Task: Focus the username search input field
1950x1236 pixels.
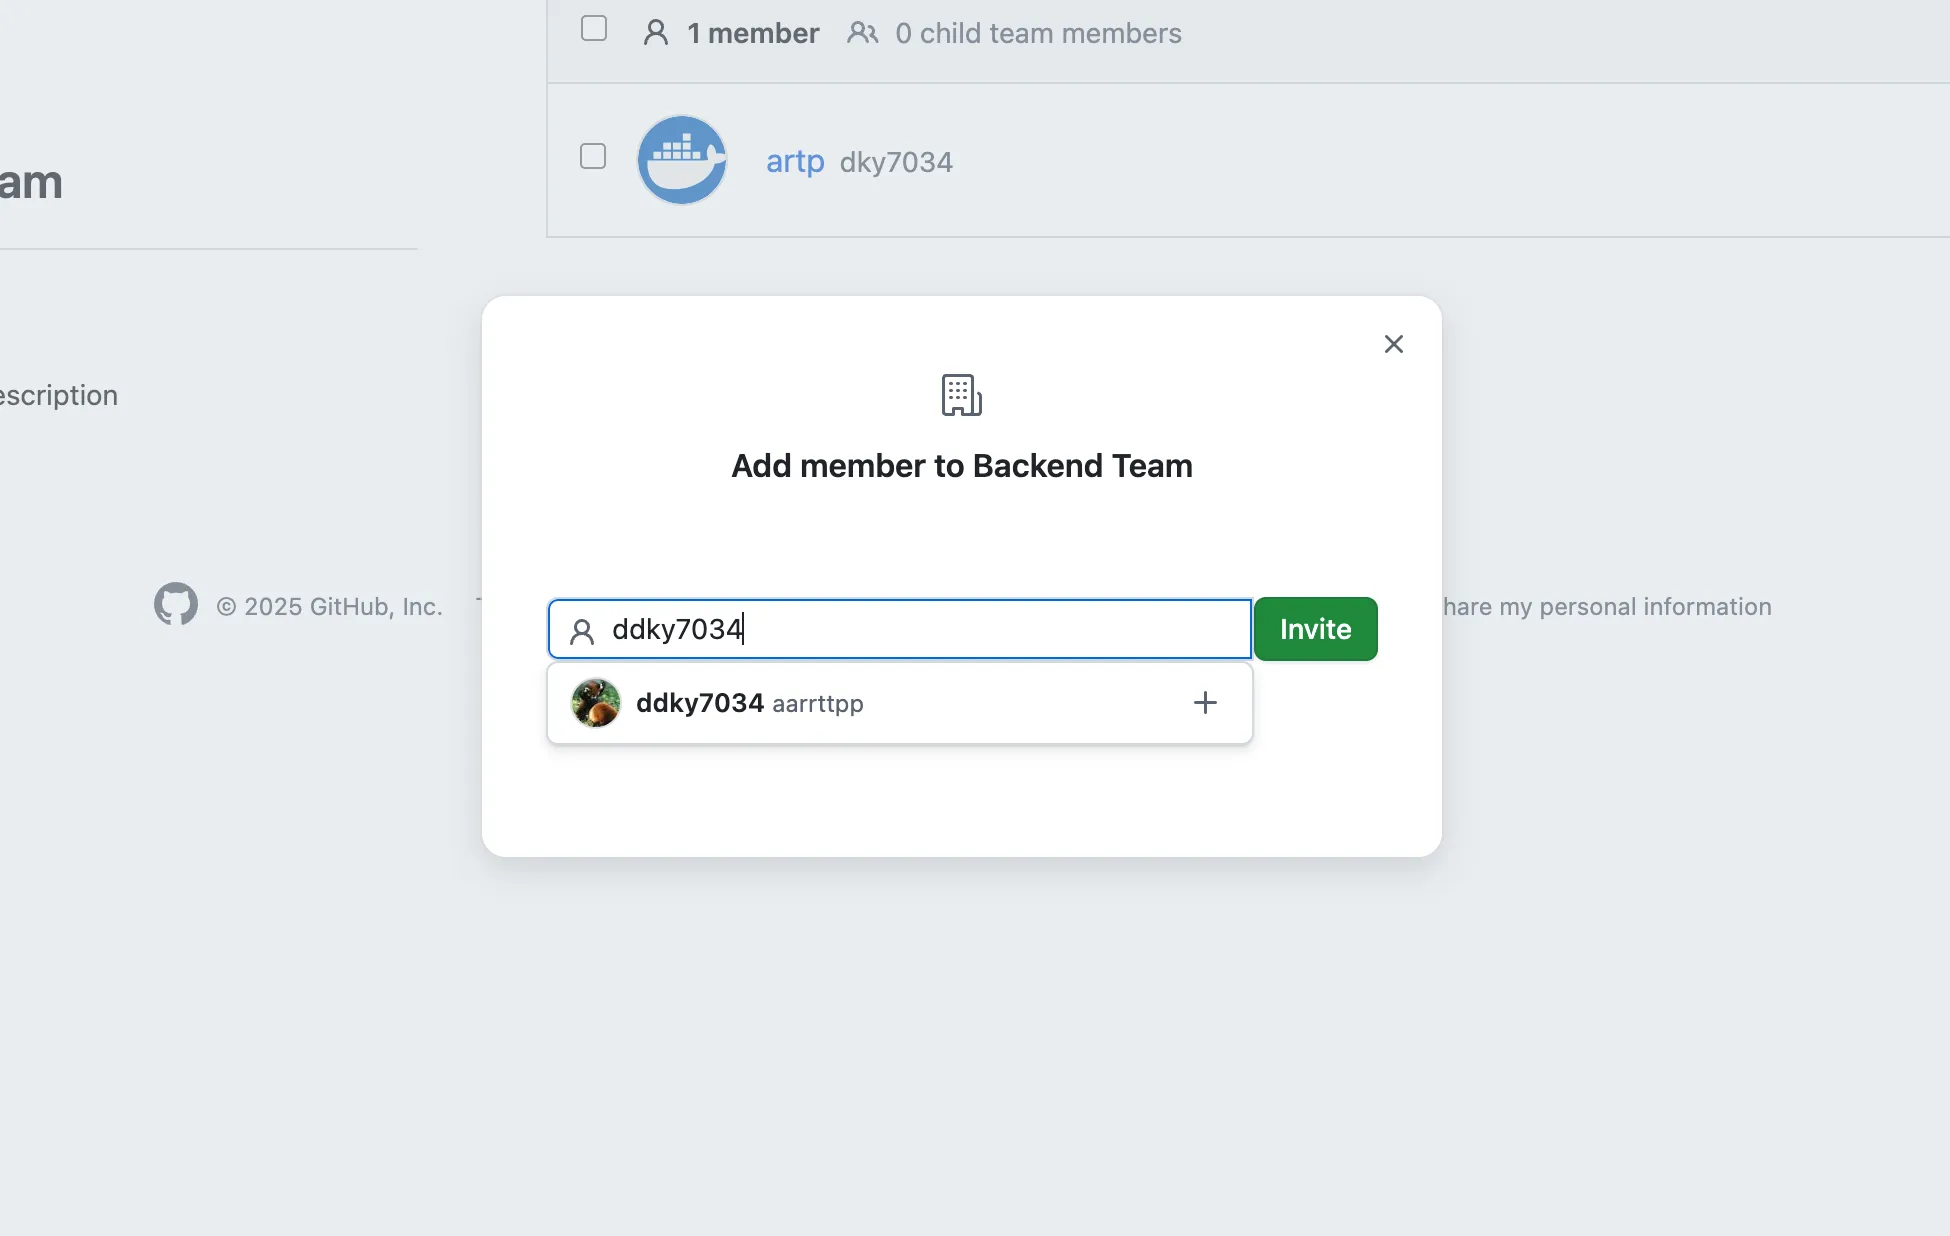Action: click(x=900, y=629)
